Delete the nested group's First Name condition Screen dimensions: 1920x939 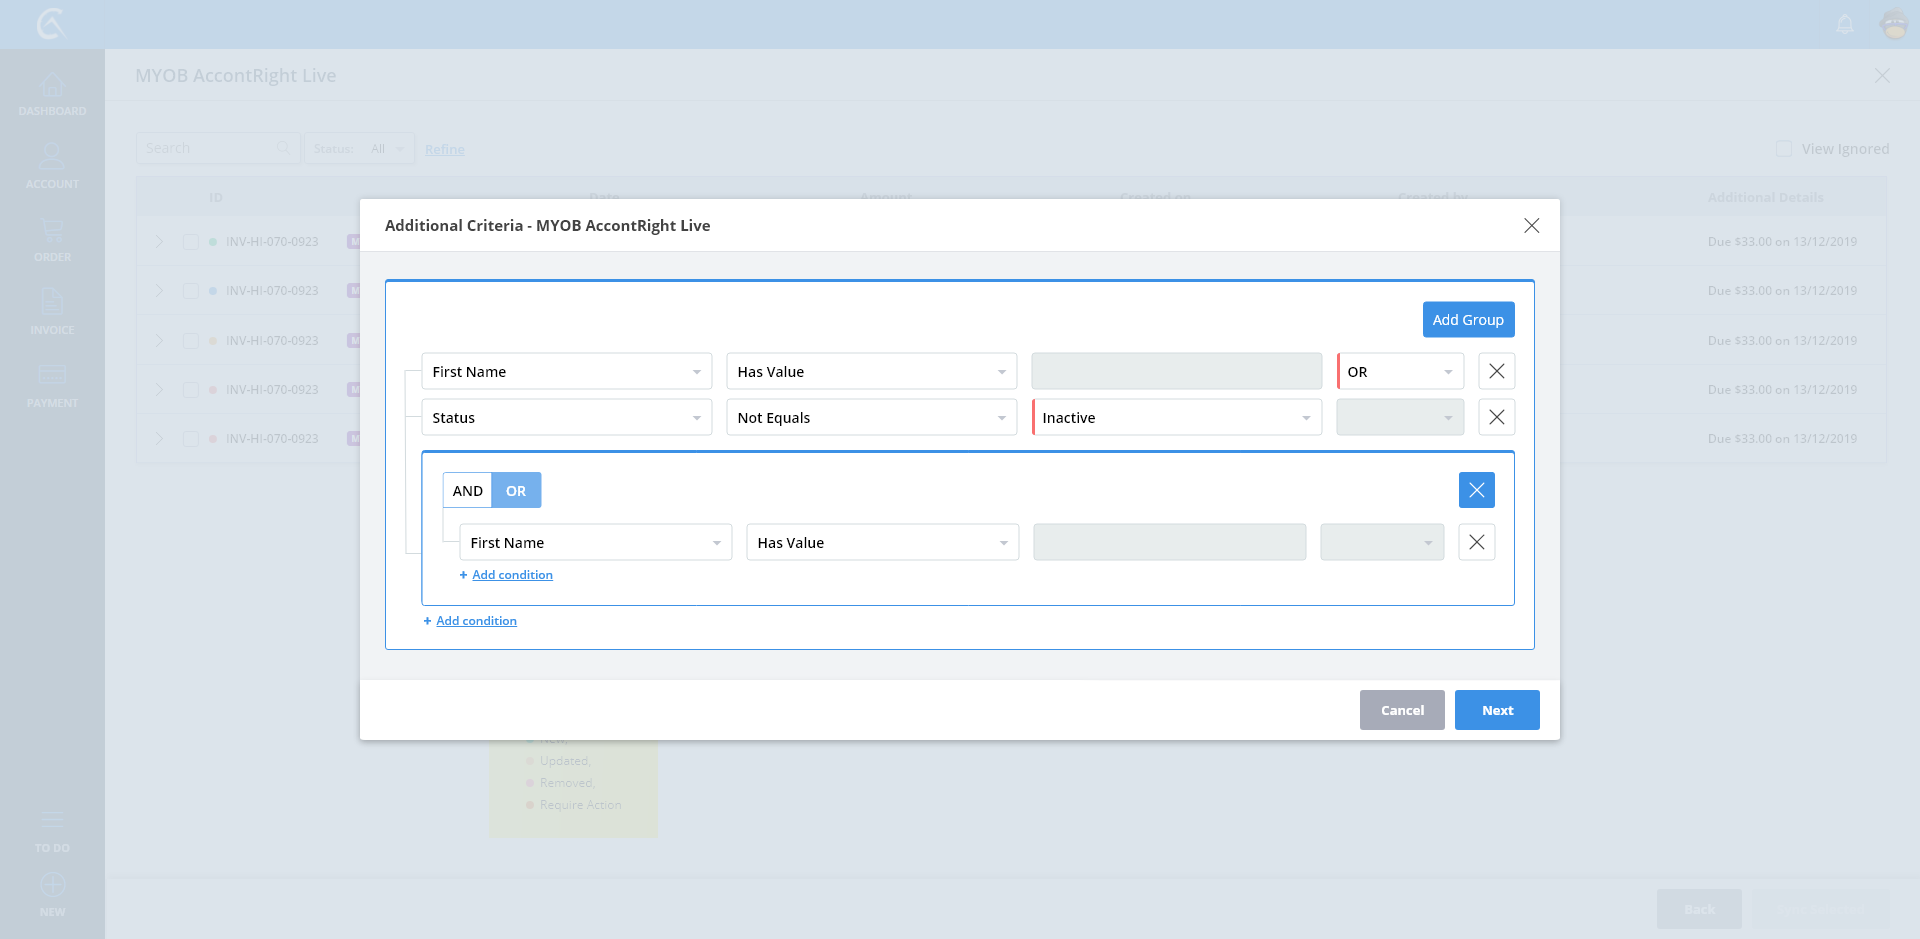pyautogui.click(x=1476, y=542)
